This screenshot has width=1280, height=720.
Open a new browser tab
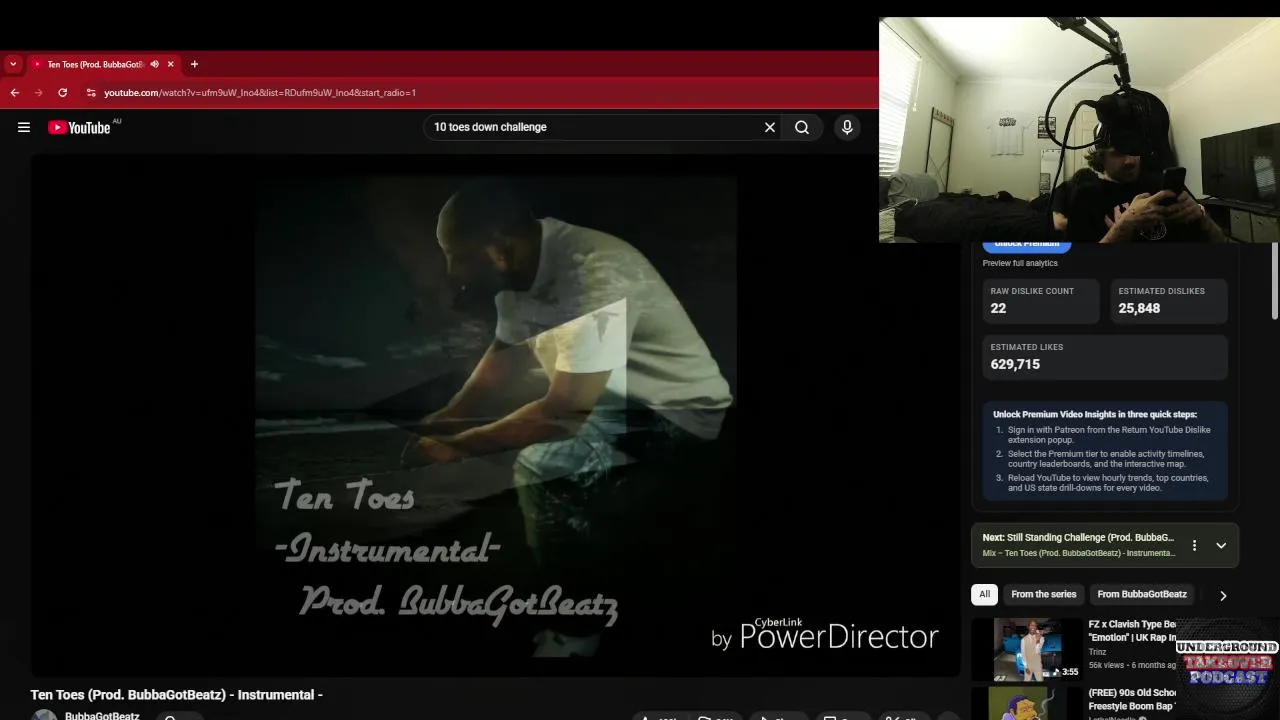[x=194, y=64]
